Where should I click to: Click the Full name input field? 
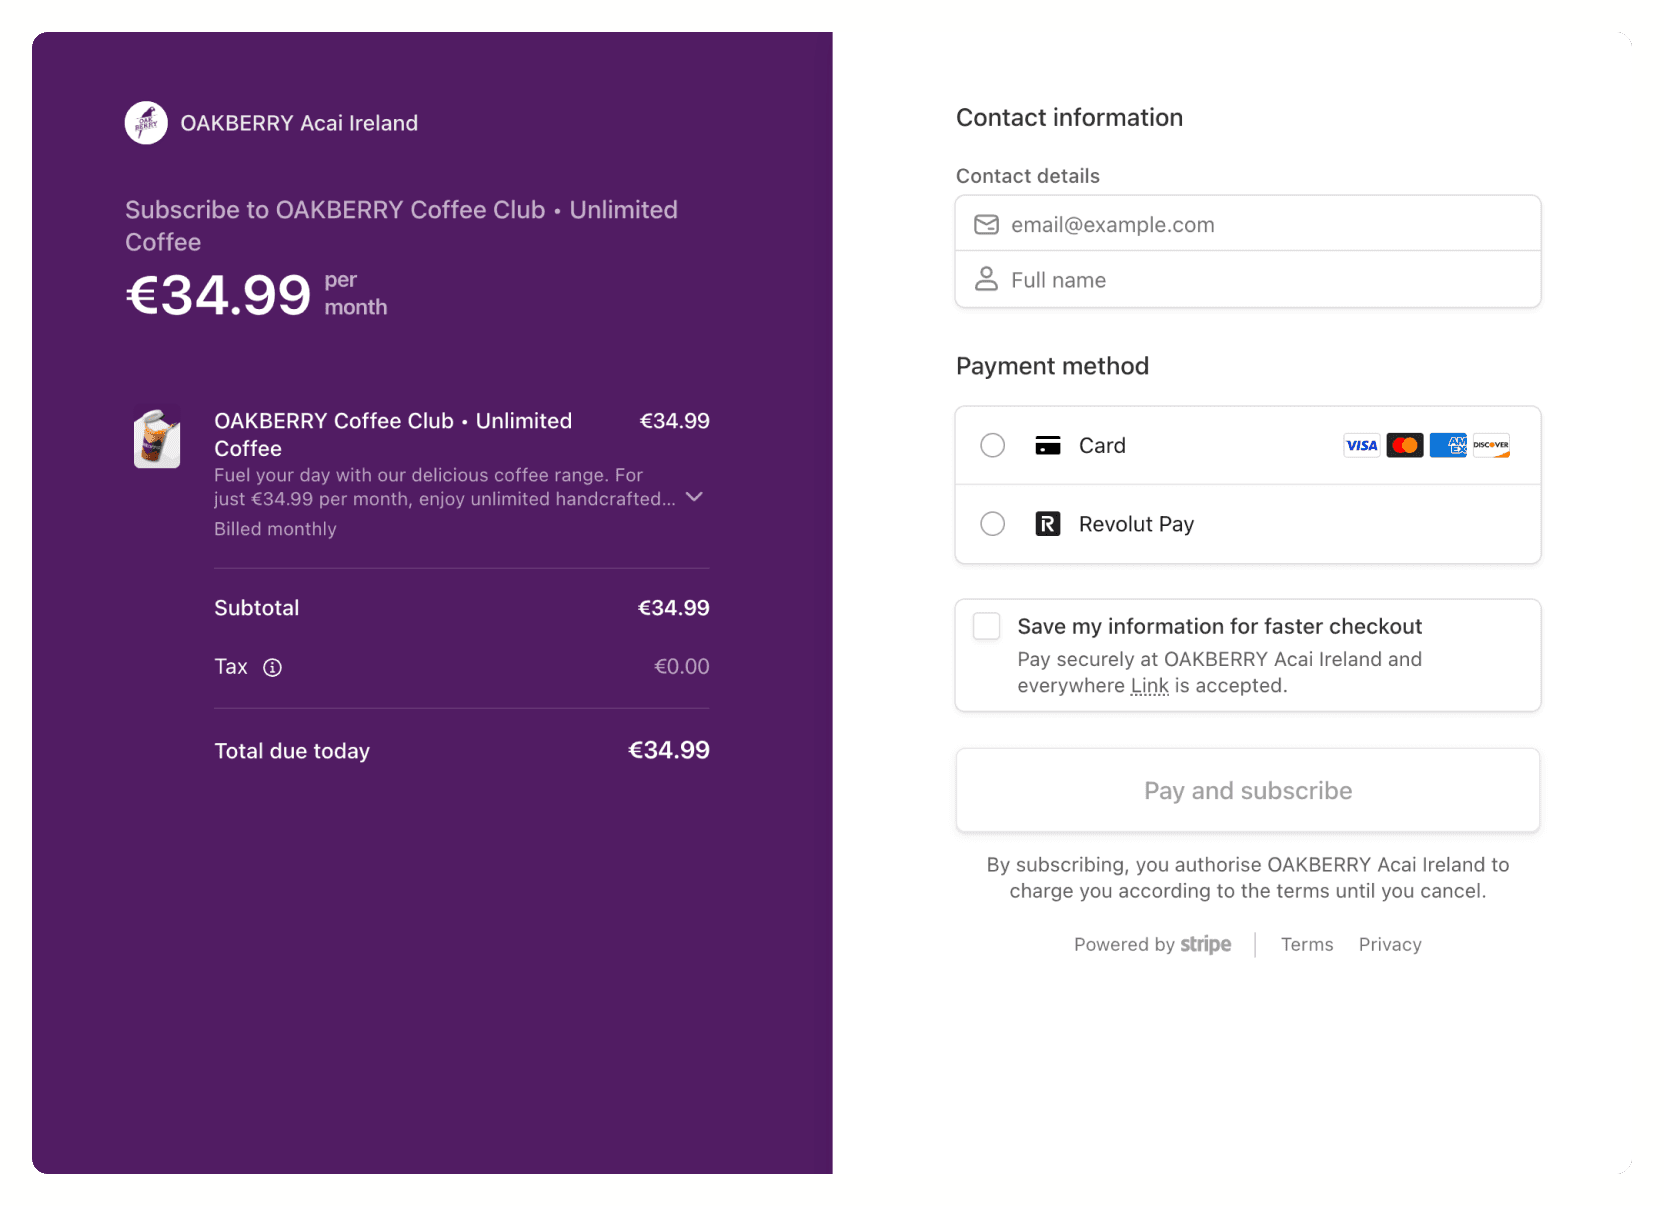1260,280
